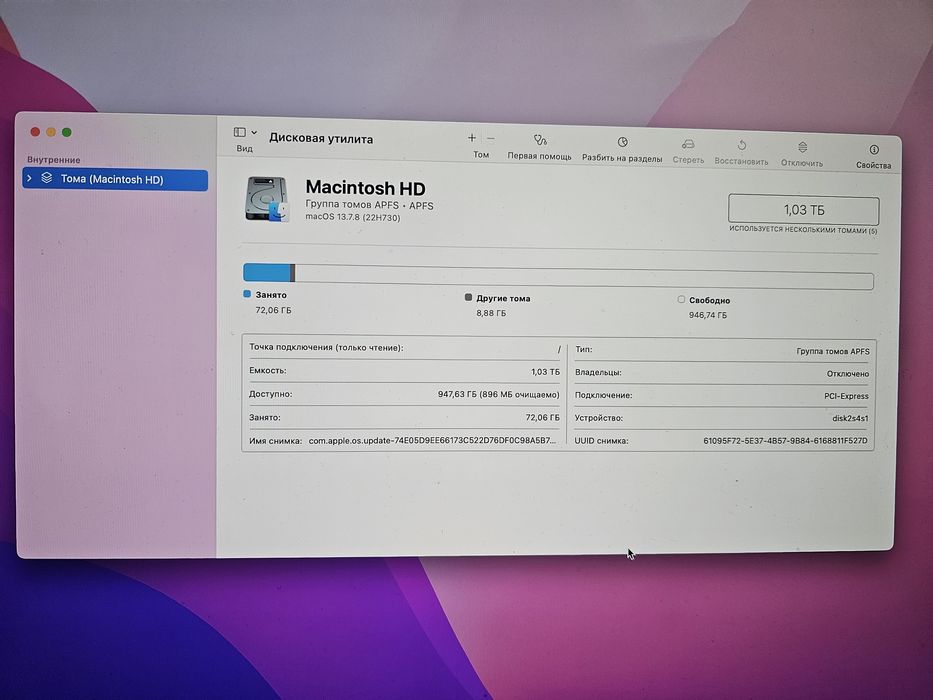Click the 8,88 ГБ other volumes value
The width and height of the screenshot is (933, 700).
click(x=491, y=312)
